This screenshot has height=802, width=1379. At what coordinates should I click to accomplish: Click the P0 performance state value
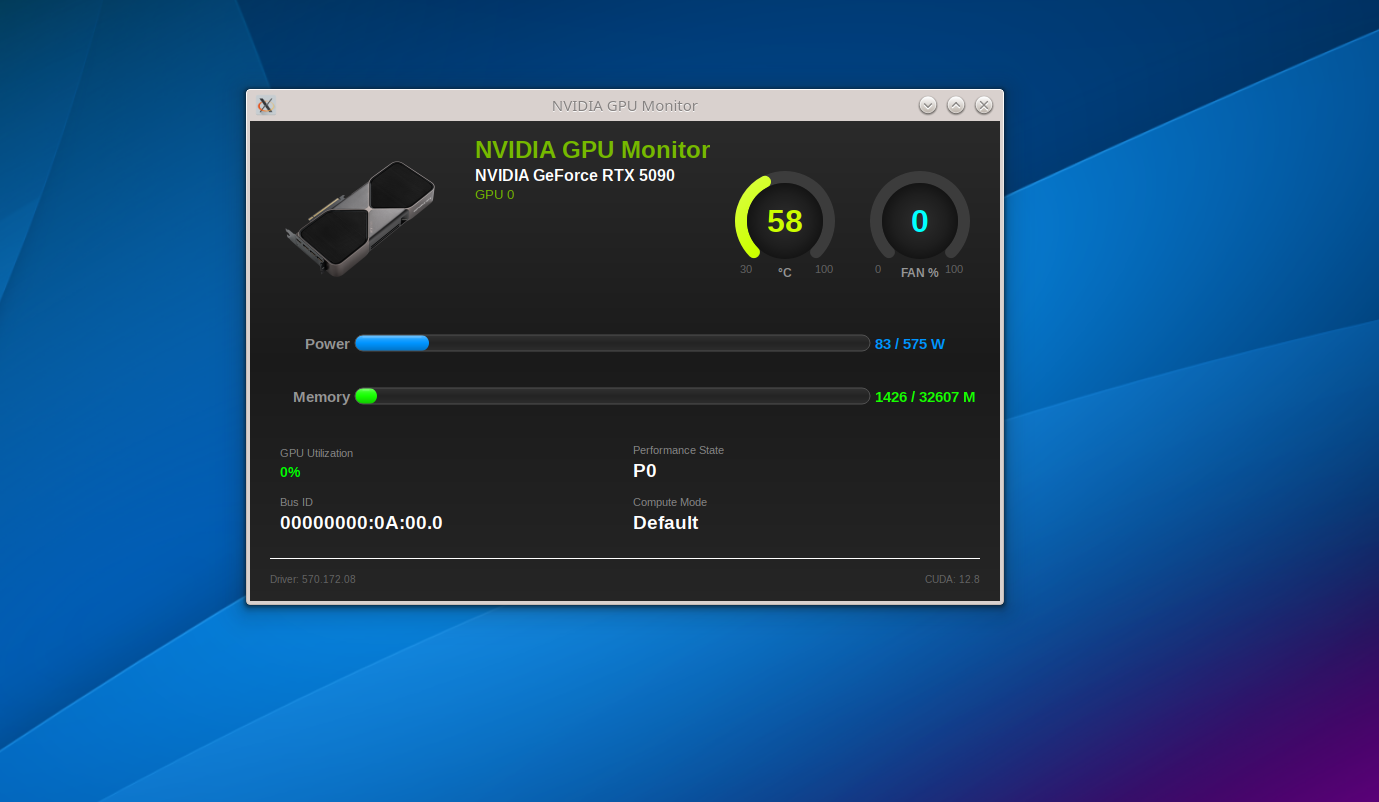coord(645,471)
